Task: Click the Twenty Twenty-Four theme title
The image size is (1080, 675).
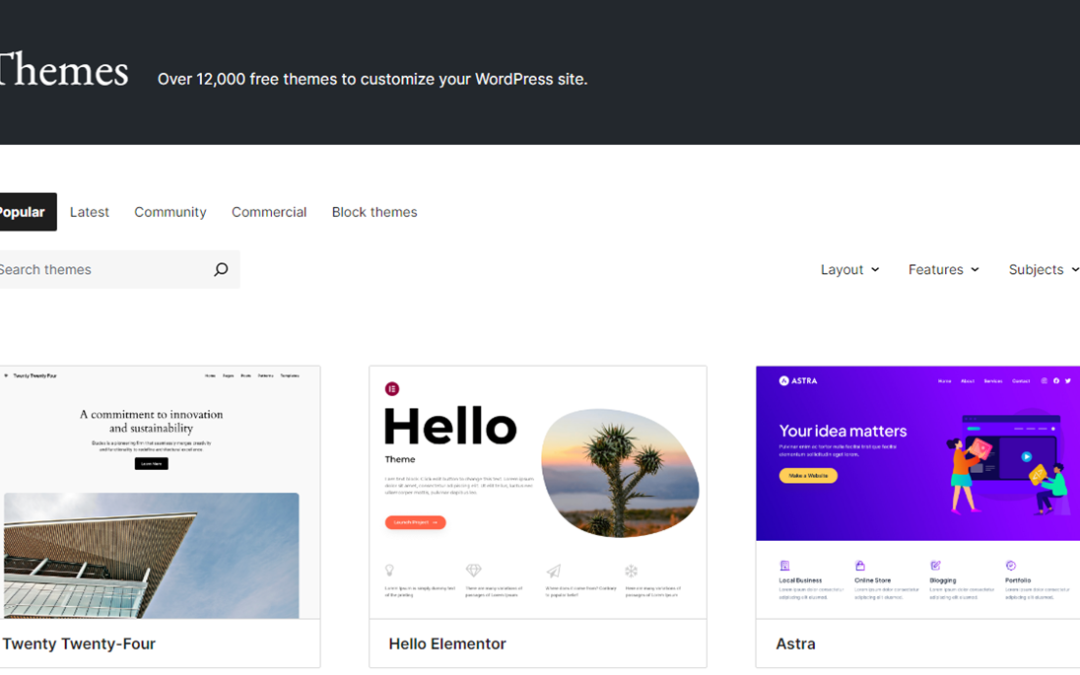Action: [79, 644]
